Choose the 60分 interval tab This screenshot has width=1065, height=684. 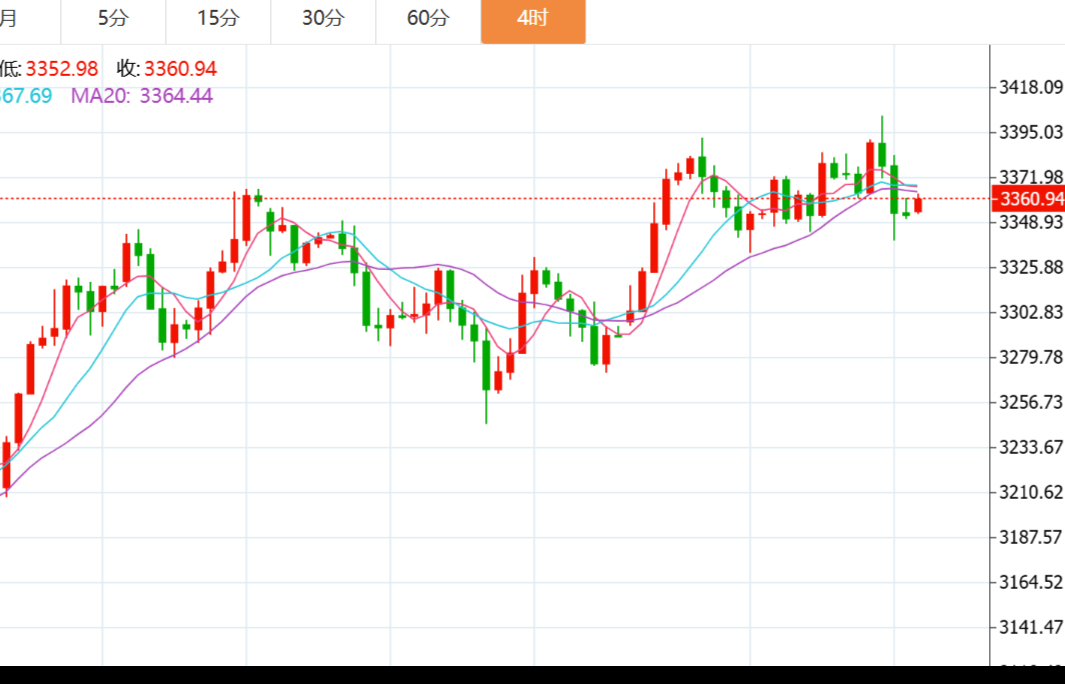[x=428, y=19]
